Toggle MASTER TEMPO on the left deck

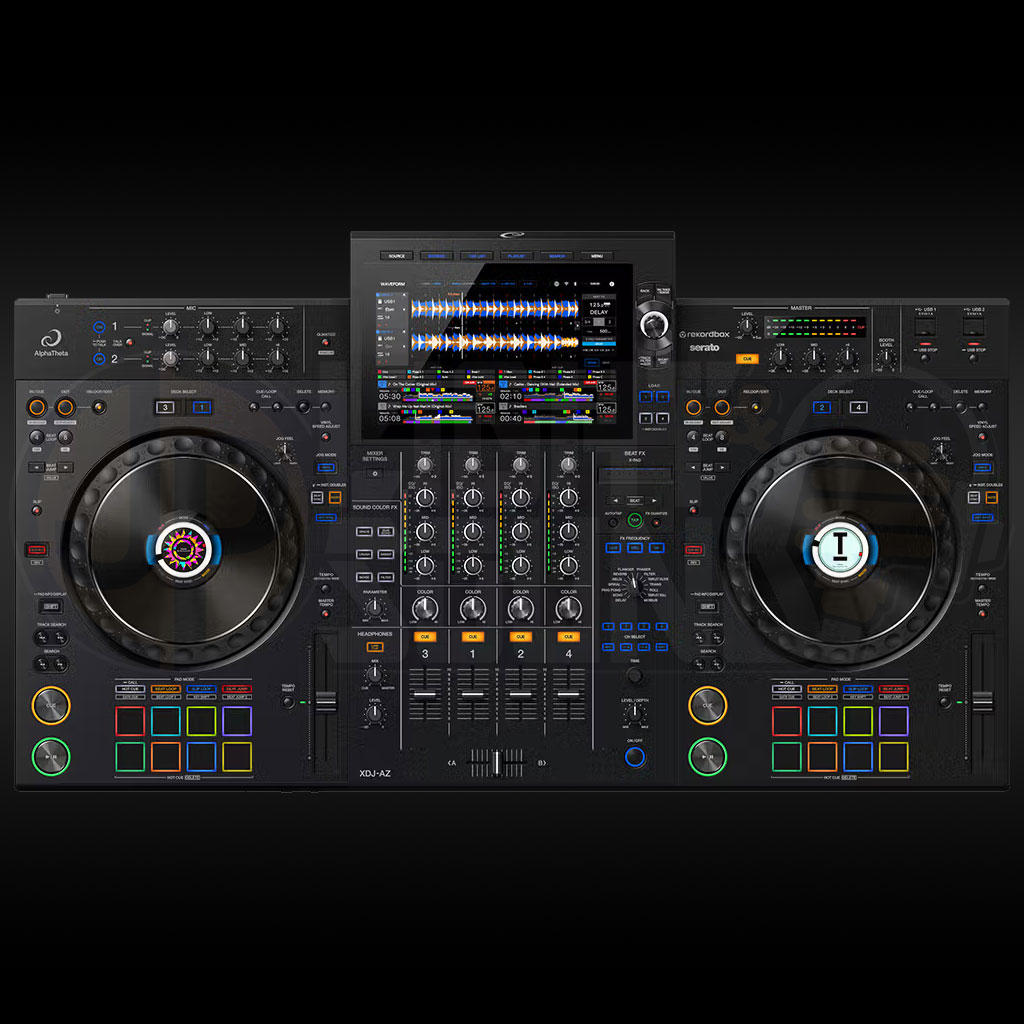tap(325, 613)
